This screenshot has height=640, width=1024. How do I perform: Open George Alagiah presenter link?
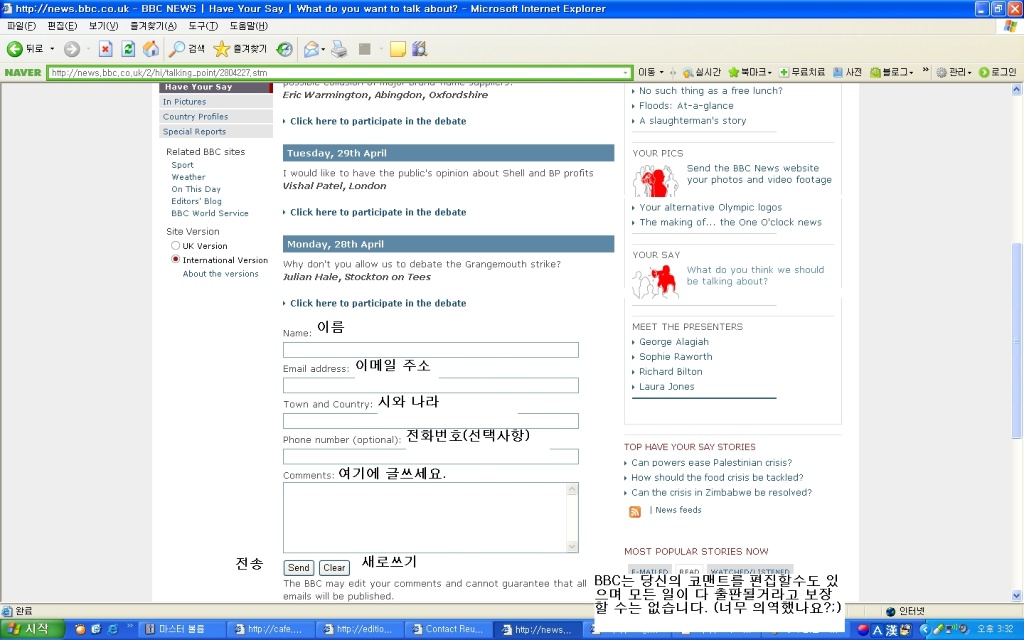pos(673,342)
